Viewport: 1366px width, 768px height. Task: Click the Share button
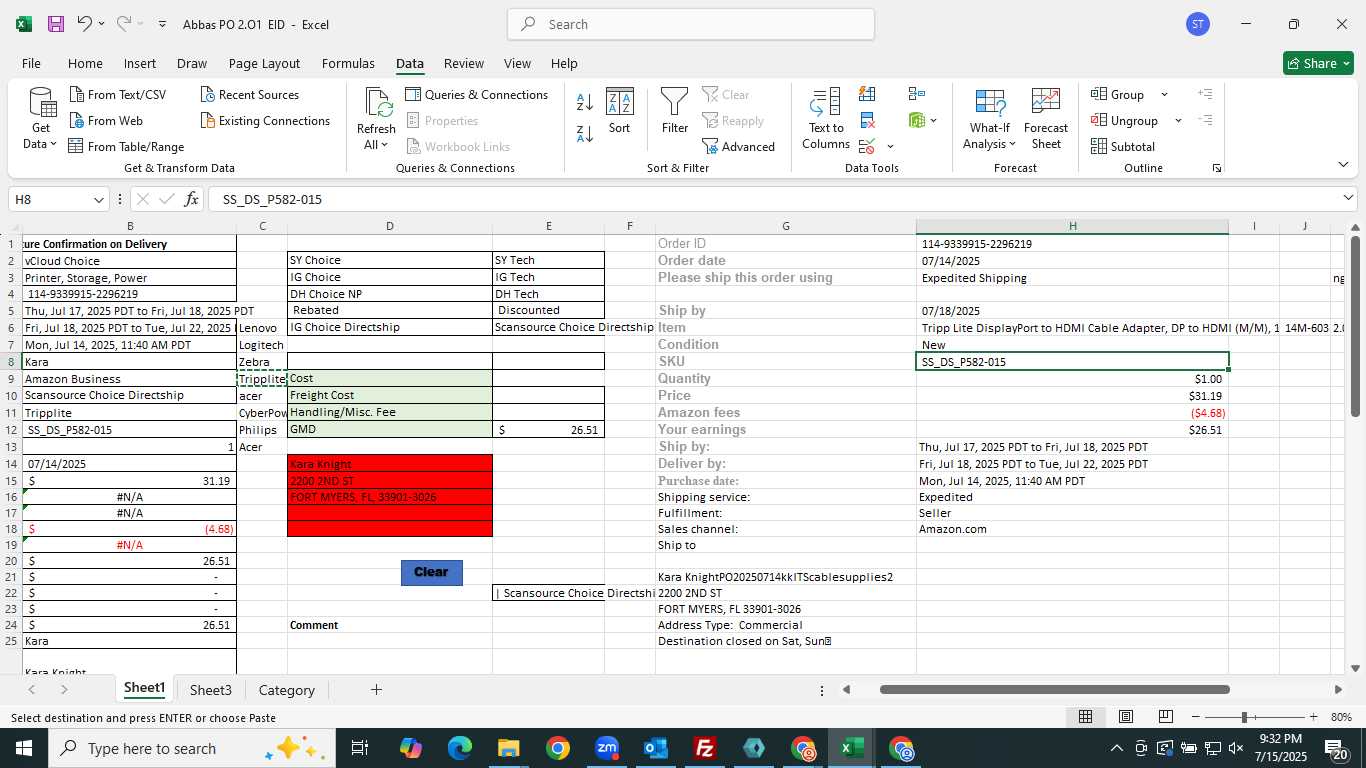[1318, 63]
